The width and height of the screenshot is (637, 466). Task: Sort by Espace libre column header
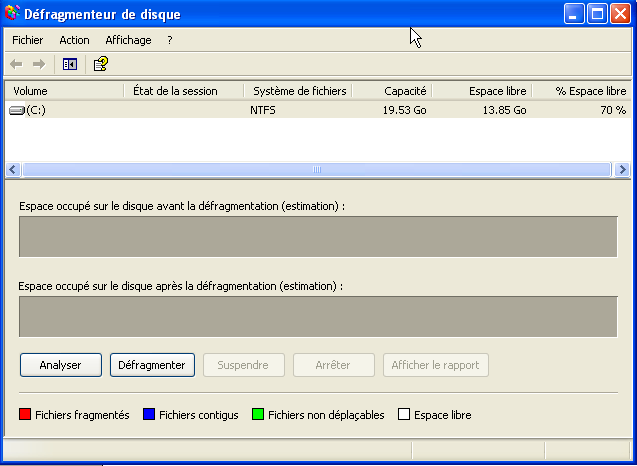tap(482, 91)
